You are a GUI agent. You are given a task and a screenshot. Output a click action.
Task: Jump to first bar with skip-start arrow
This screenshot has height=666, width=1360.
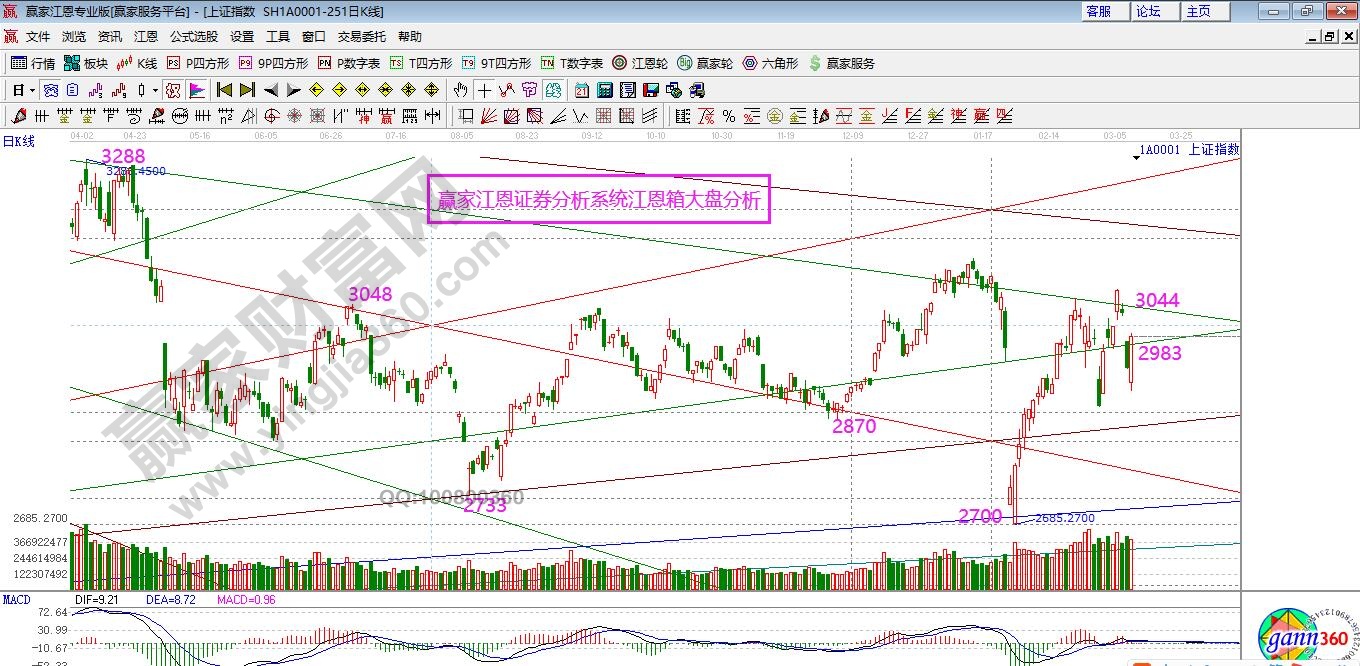click(224, 90)
